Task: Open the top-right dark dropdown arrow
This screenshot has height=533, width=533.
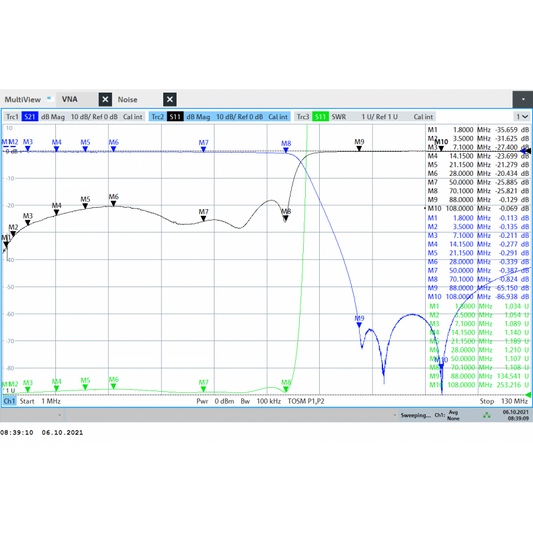Action: coord(523,100)
